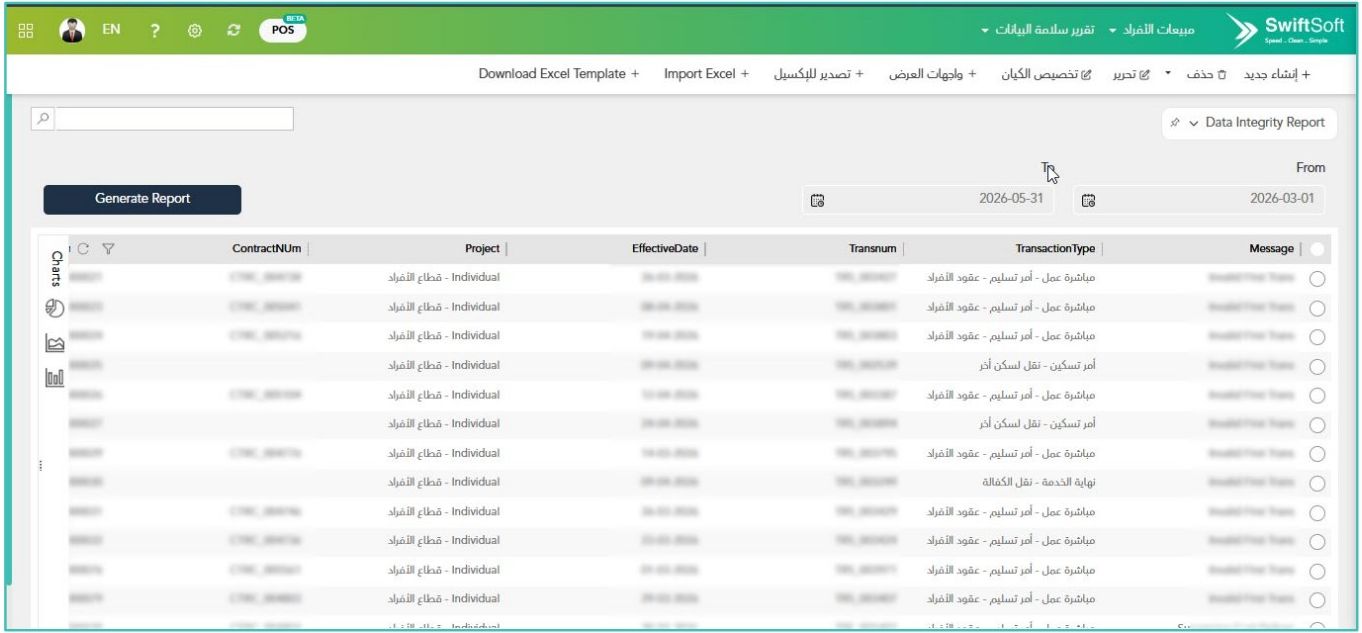Switch language with the EN selector
This screenshot has height=633, width=1362.
[113, 30]
